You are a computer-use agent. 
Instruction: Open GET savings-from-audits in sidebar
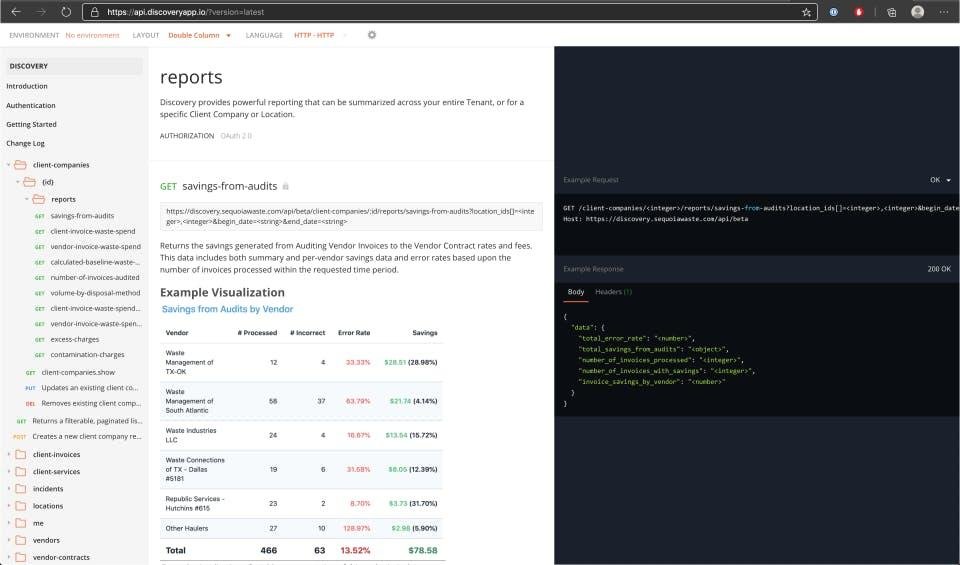[x=82, y=215]
